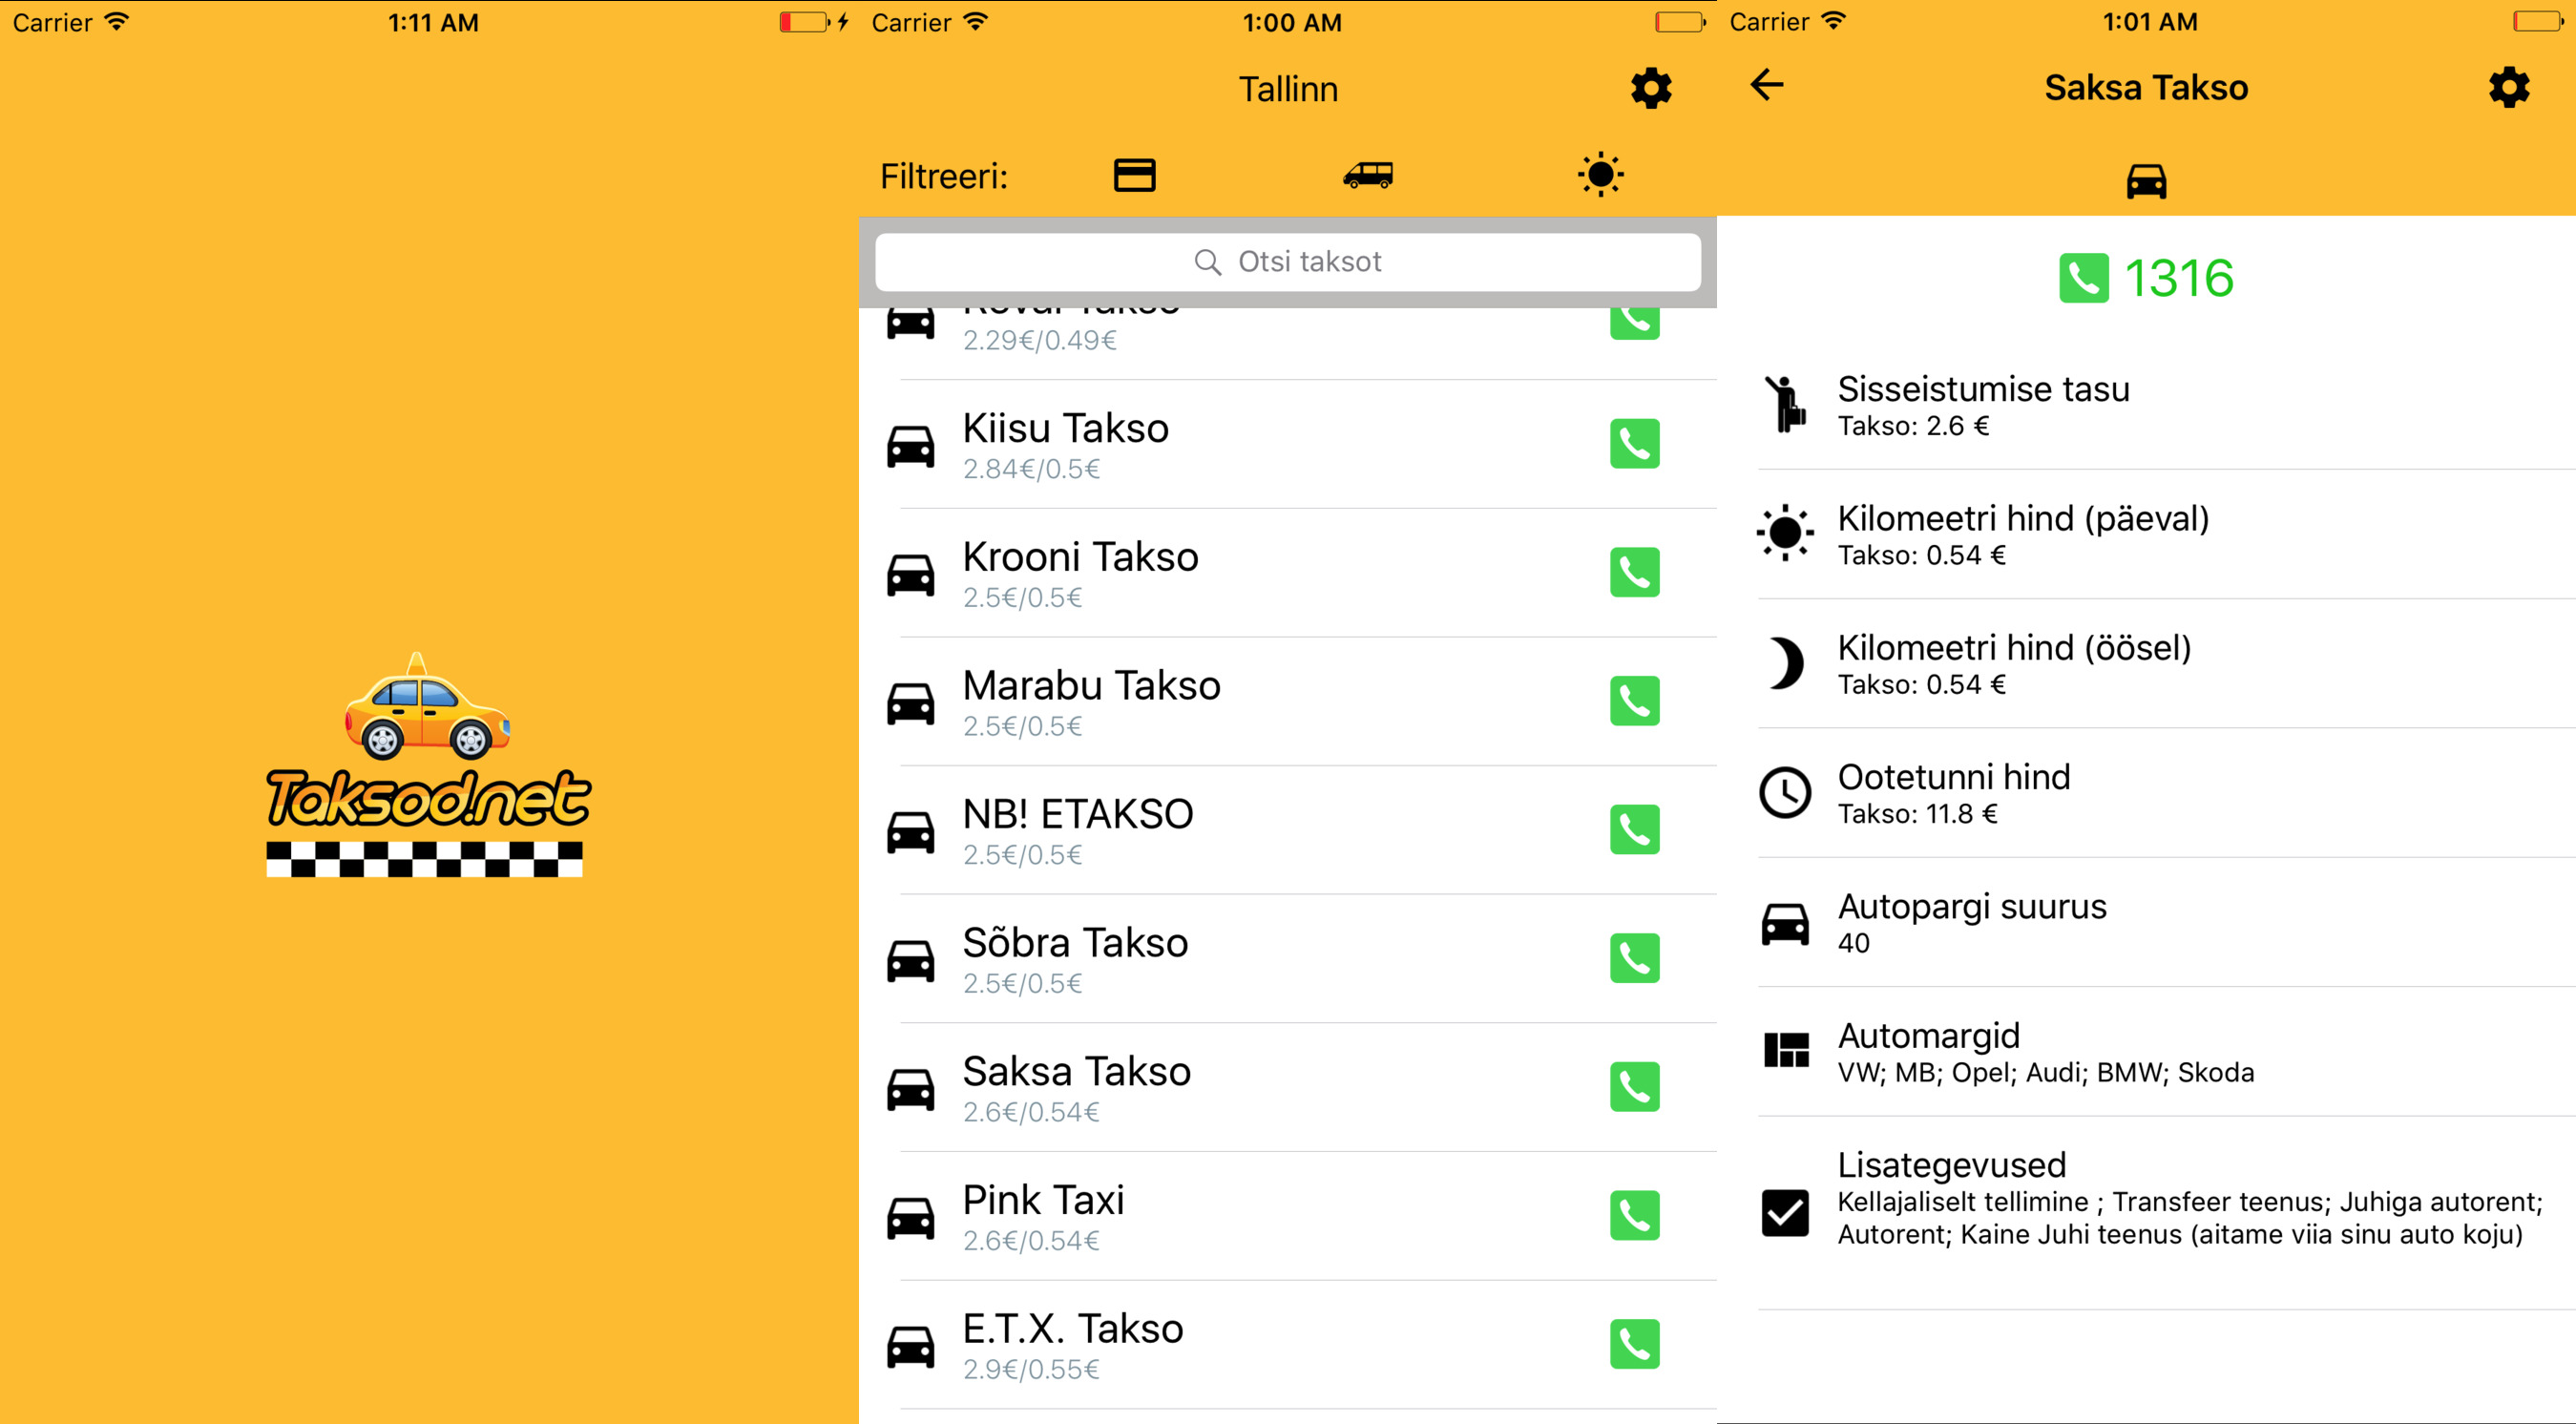Toggle the minivan filter icon
Image resolution: width=2576 pixels, height=1424 pixels.
pyautogui.click(x=1367, y=175)
